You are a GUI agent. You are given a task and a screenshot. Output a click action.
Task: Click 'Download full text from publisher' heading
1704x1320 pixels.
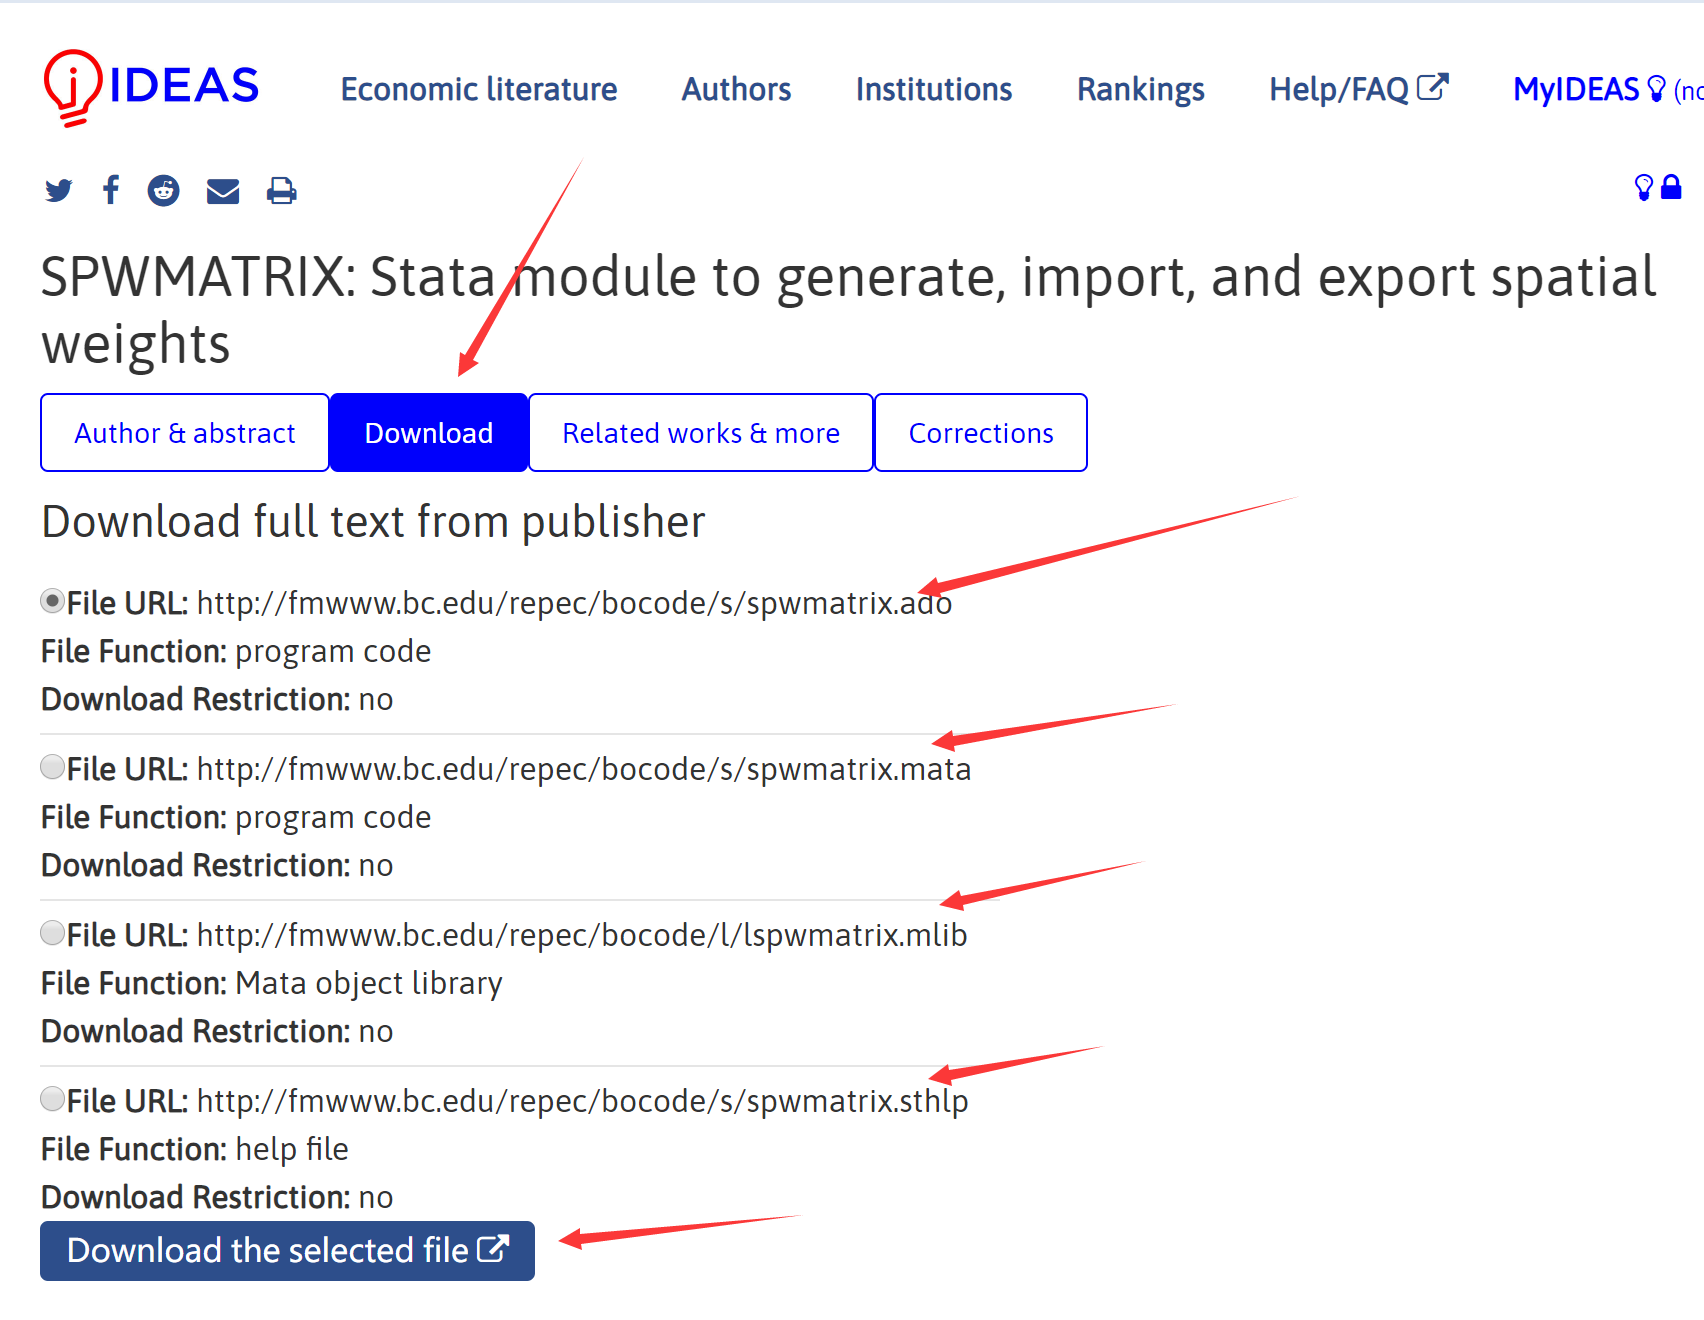(x=374, y=521)
